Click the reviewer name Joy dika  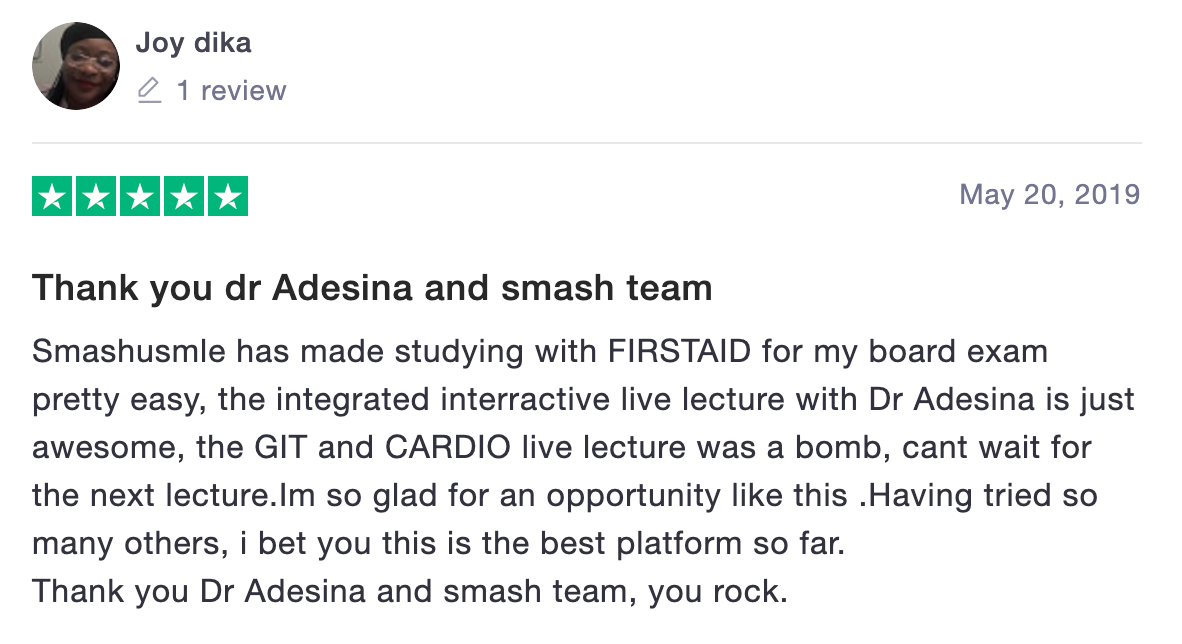tap(193, 43)
